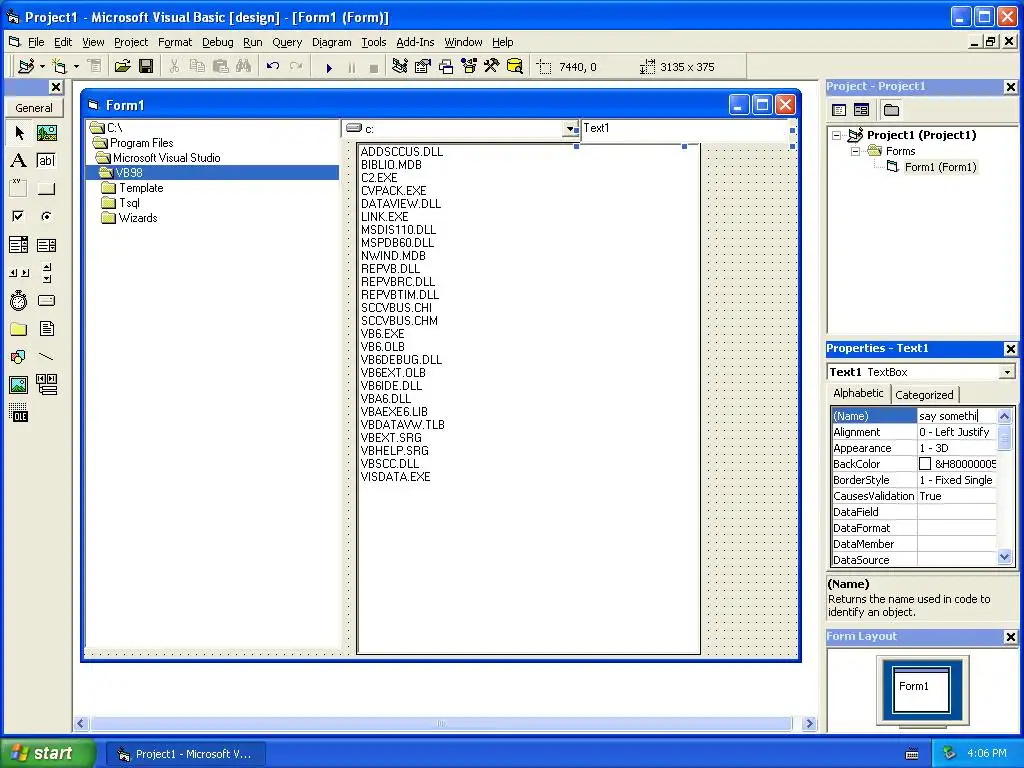Image resolution: width=1024 pixels, height=768 pixels.
Task: Select the DriveListBox control tool
Action: pos(46,301)
